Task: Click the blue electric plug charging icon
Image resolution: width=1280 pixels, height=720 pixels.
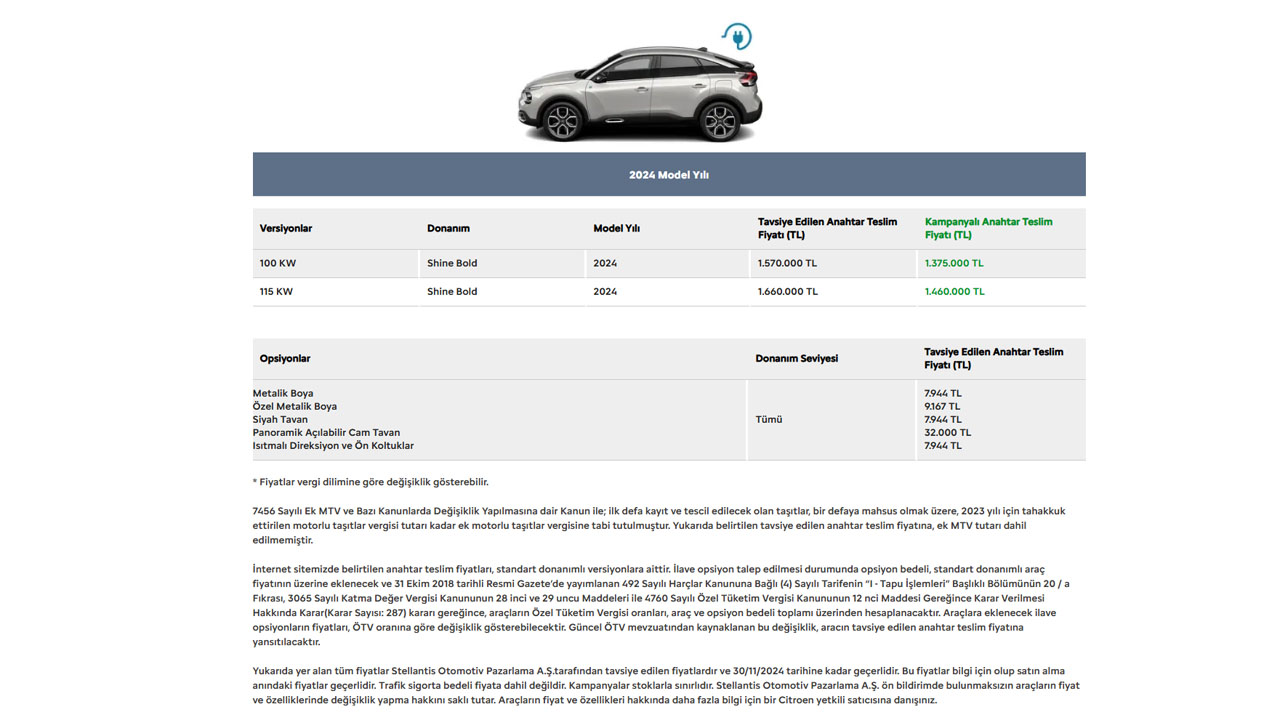Action: [x=738, y=37]
